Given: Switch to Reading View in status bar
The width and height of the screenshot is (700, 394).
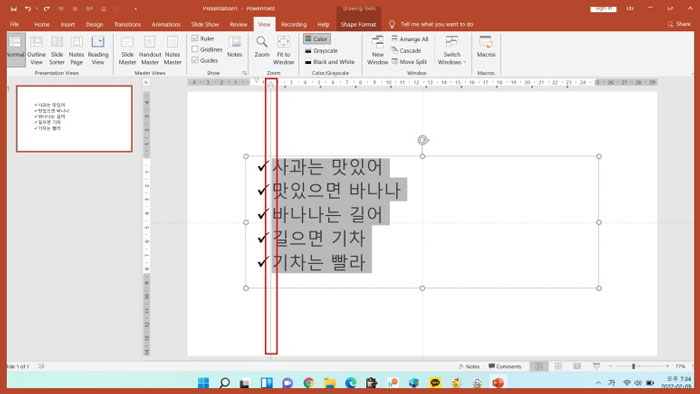Looking at the screenshot, I should coord(577,366).
